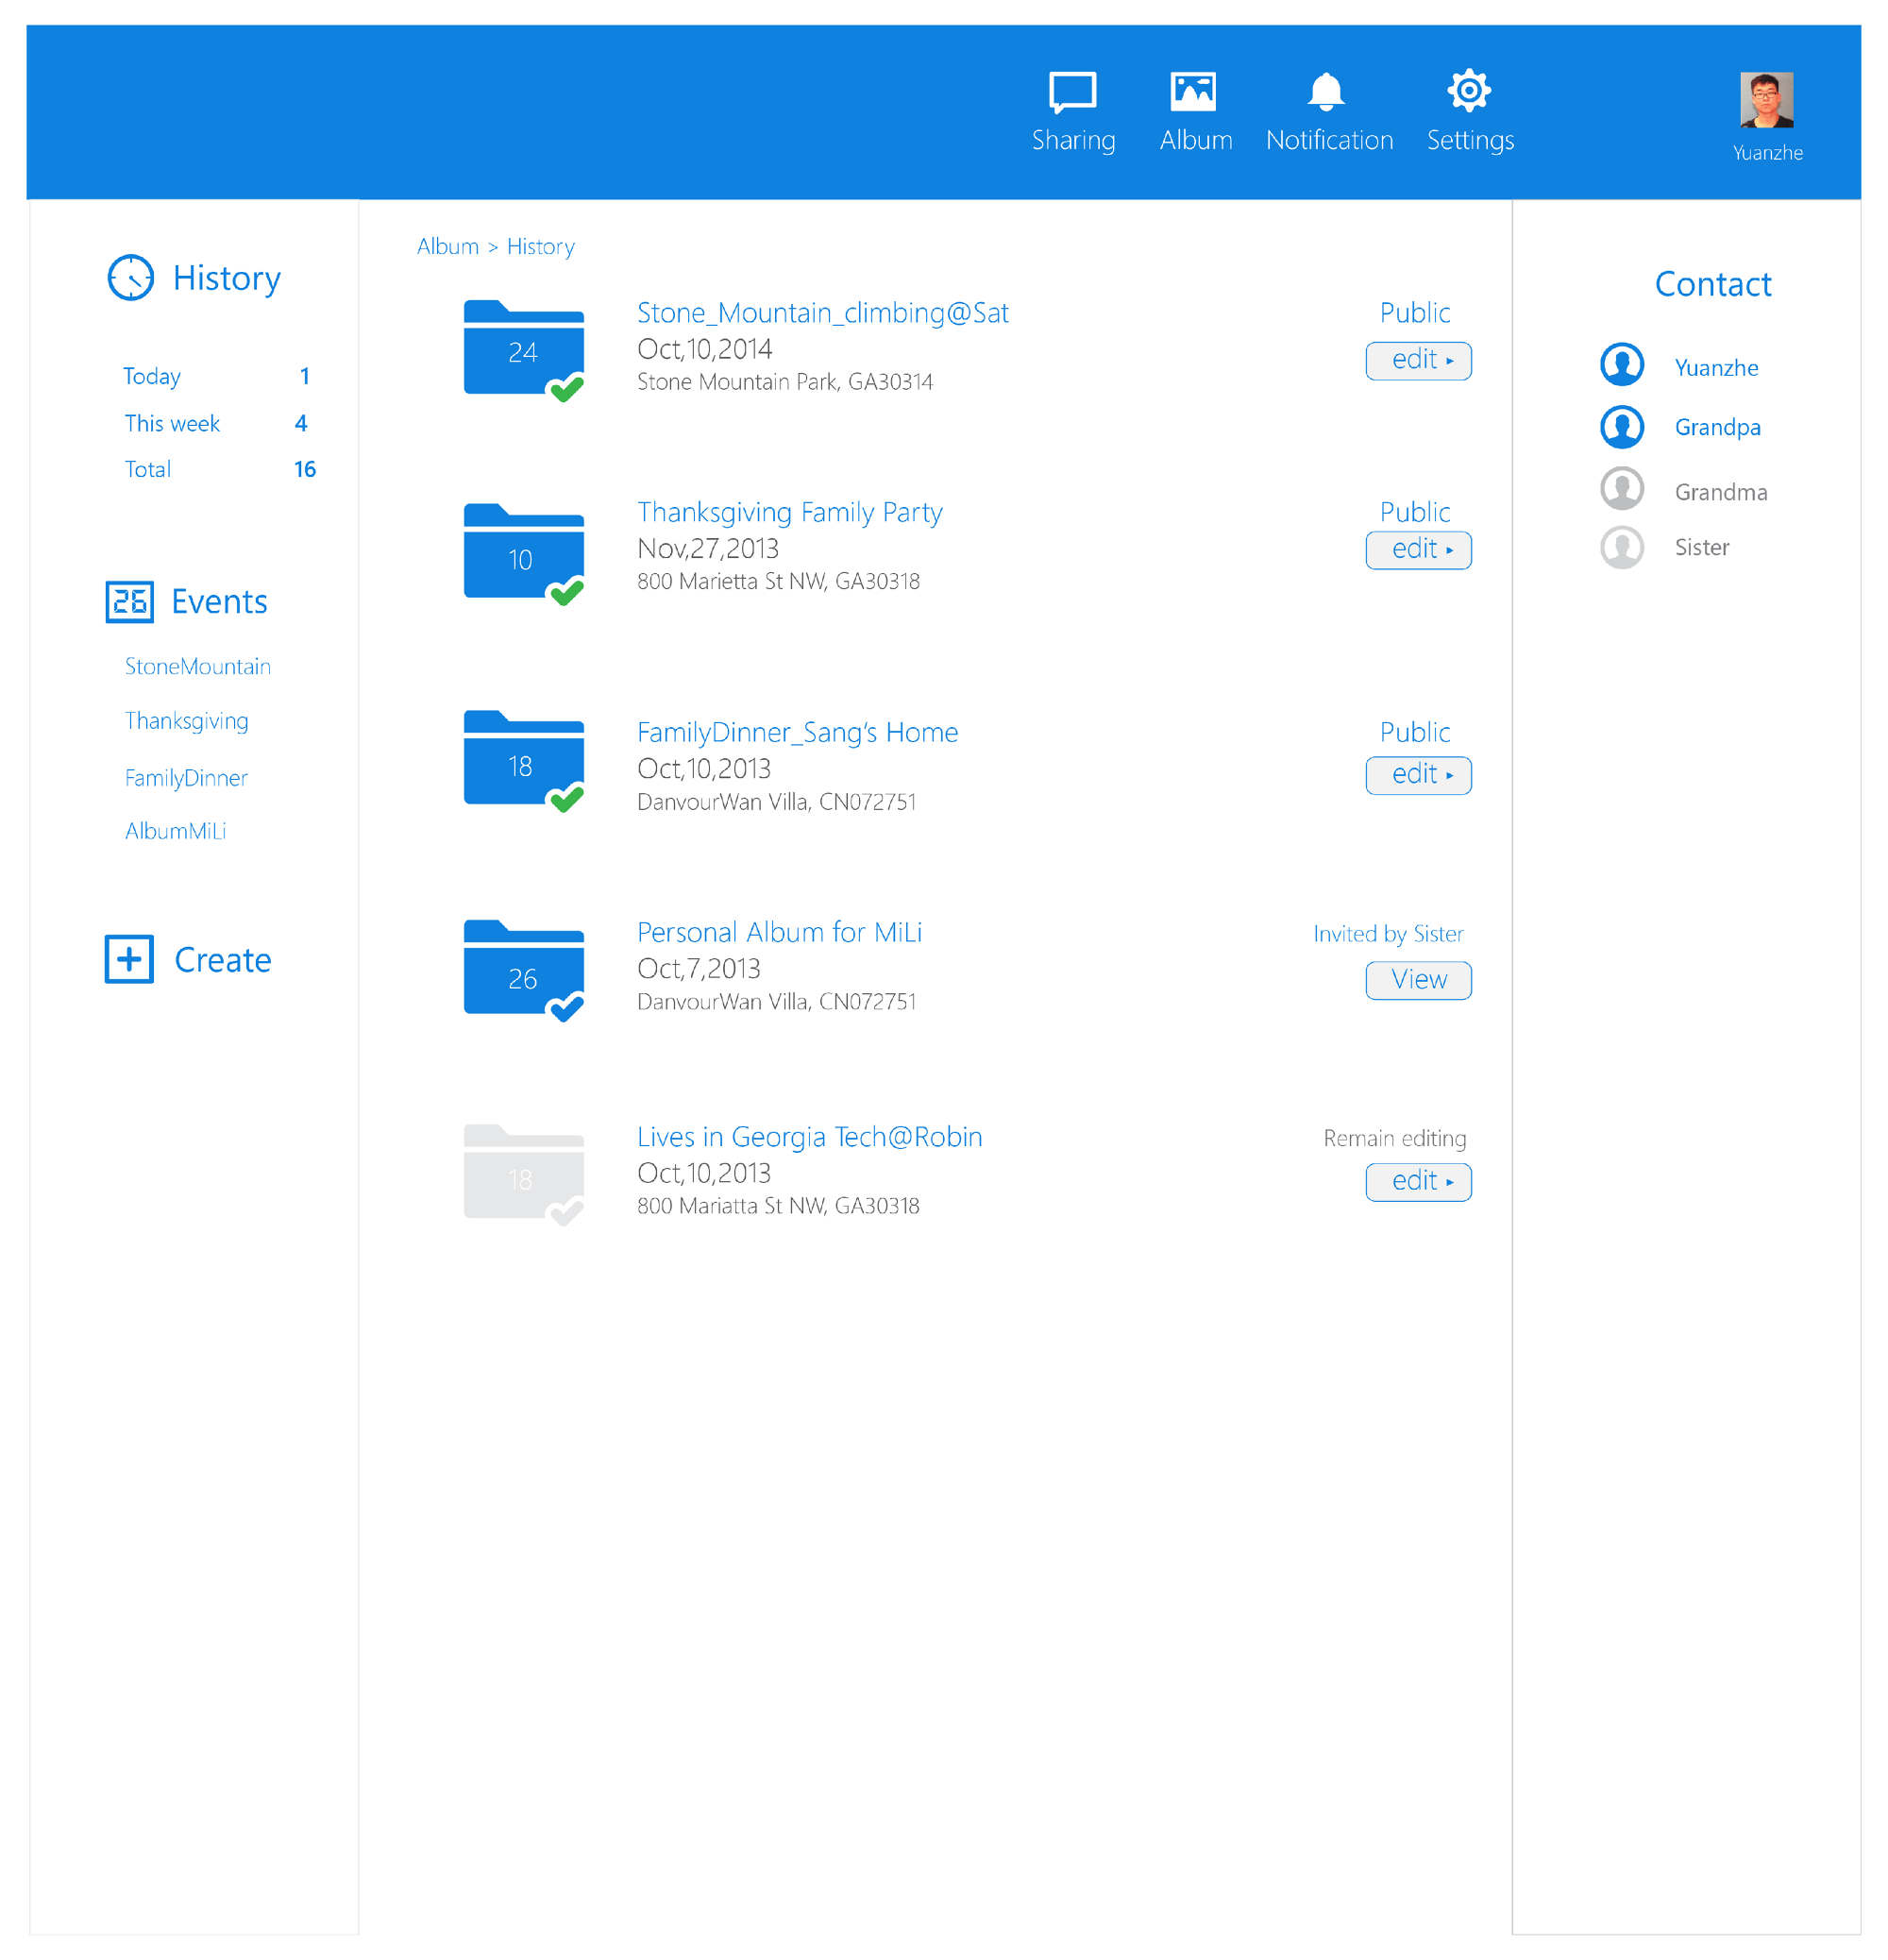Open Notification bell icon
The height and width of the screenshot is (1960, 1888).
[x=1326, y=92]
